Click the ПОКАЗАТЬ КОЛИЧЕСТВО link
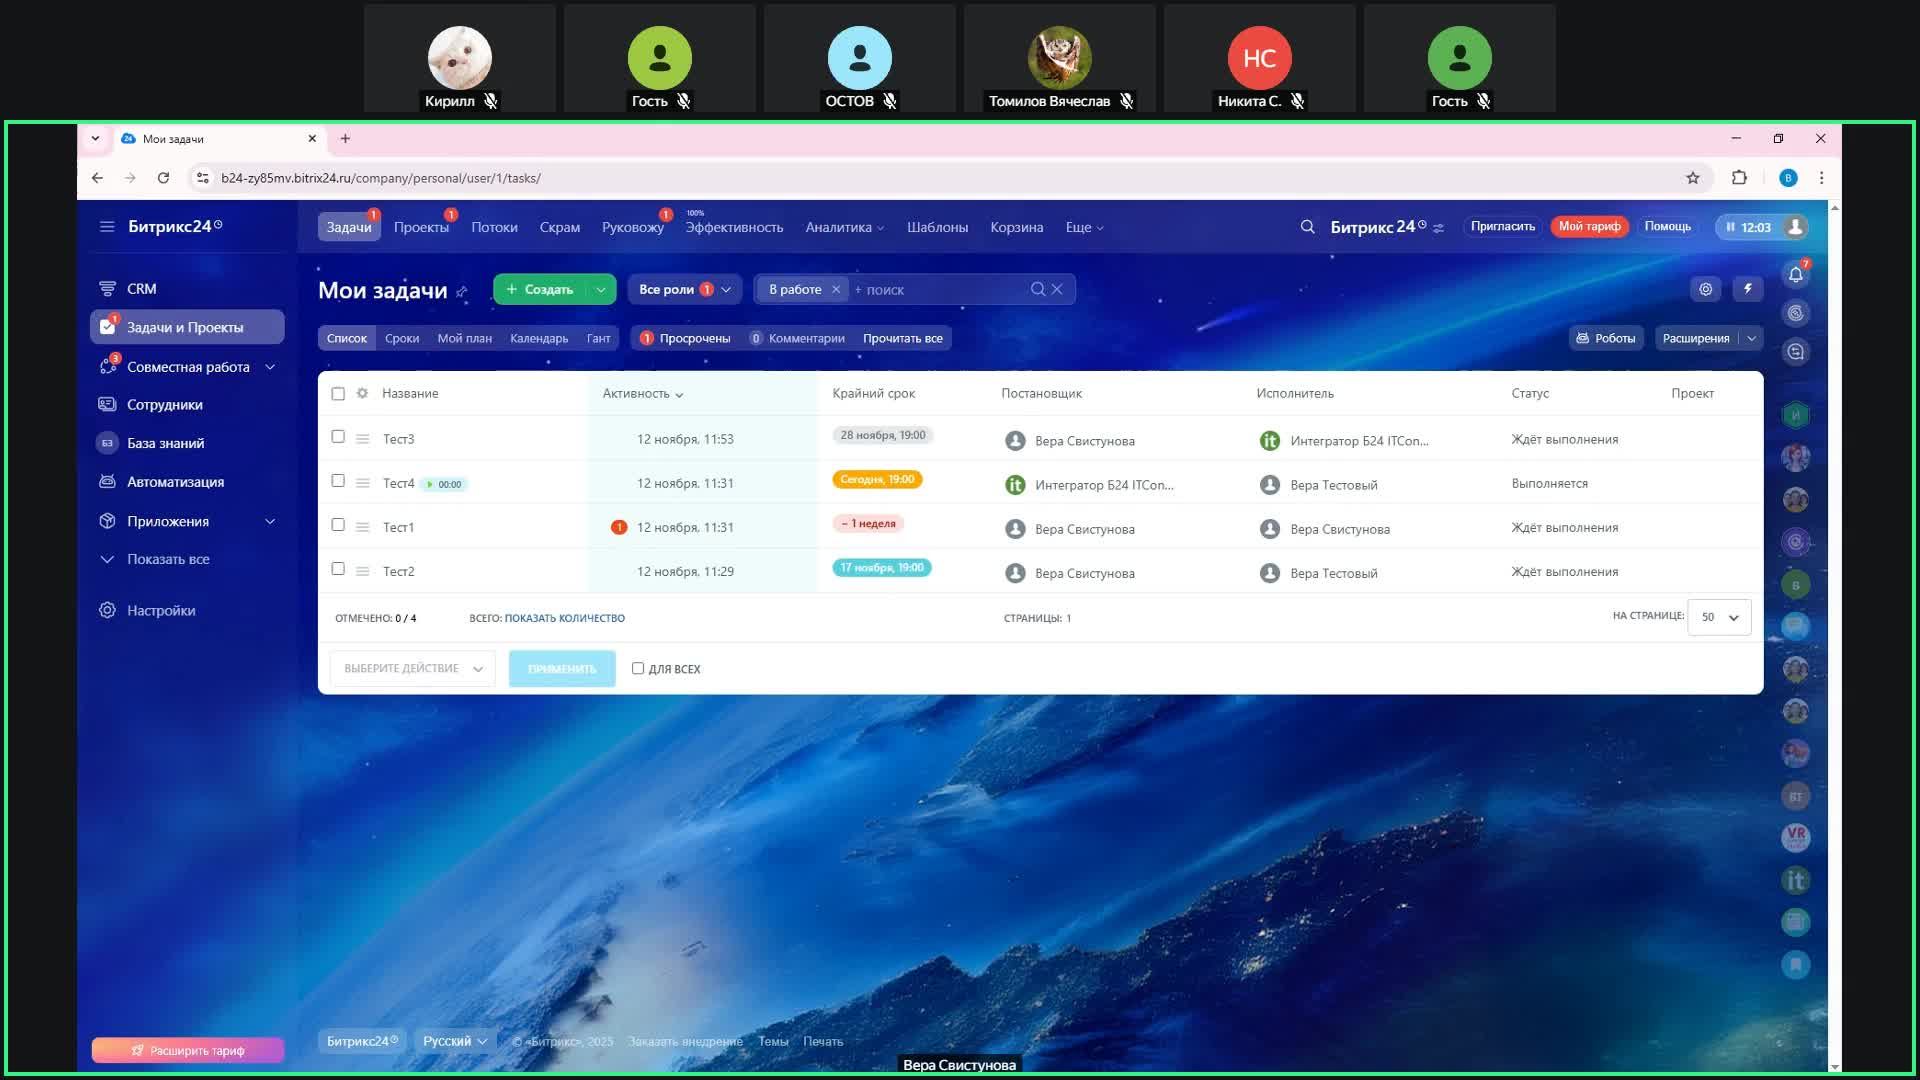 pos(566,618)
